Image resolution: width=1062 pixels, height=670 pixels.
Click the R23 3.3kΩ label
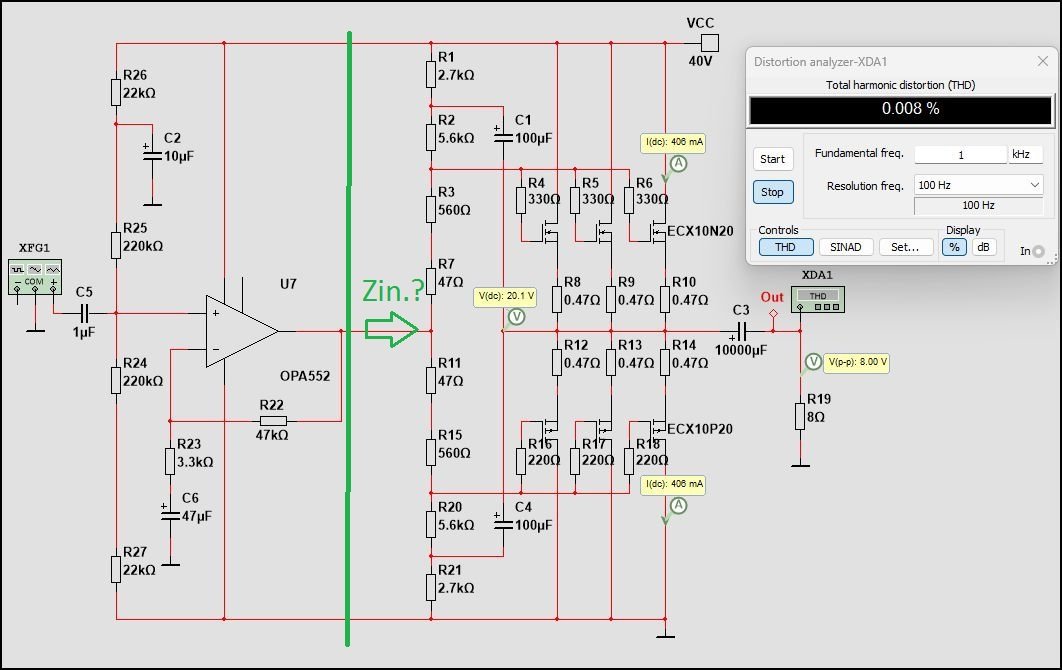tap(195, 453)
